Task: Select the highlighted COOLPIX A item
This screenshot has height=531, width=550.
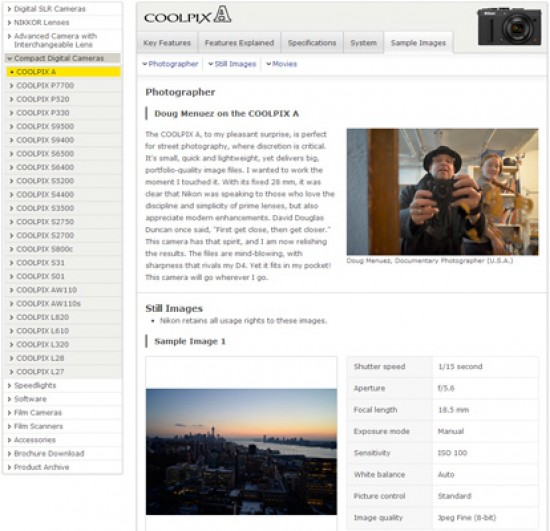Action: (63, 72)
